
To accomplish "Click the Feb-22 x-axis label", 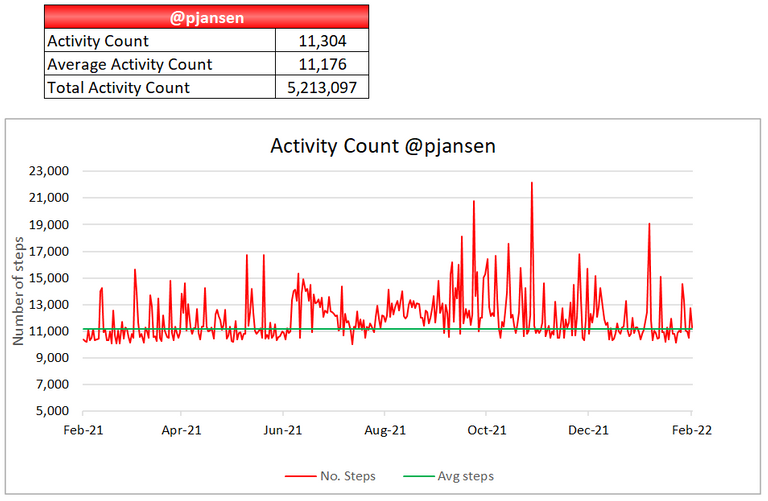I will [x=692, y=430].
